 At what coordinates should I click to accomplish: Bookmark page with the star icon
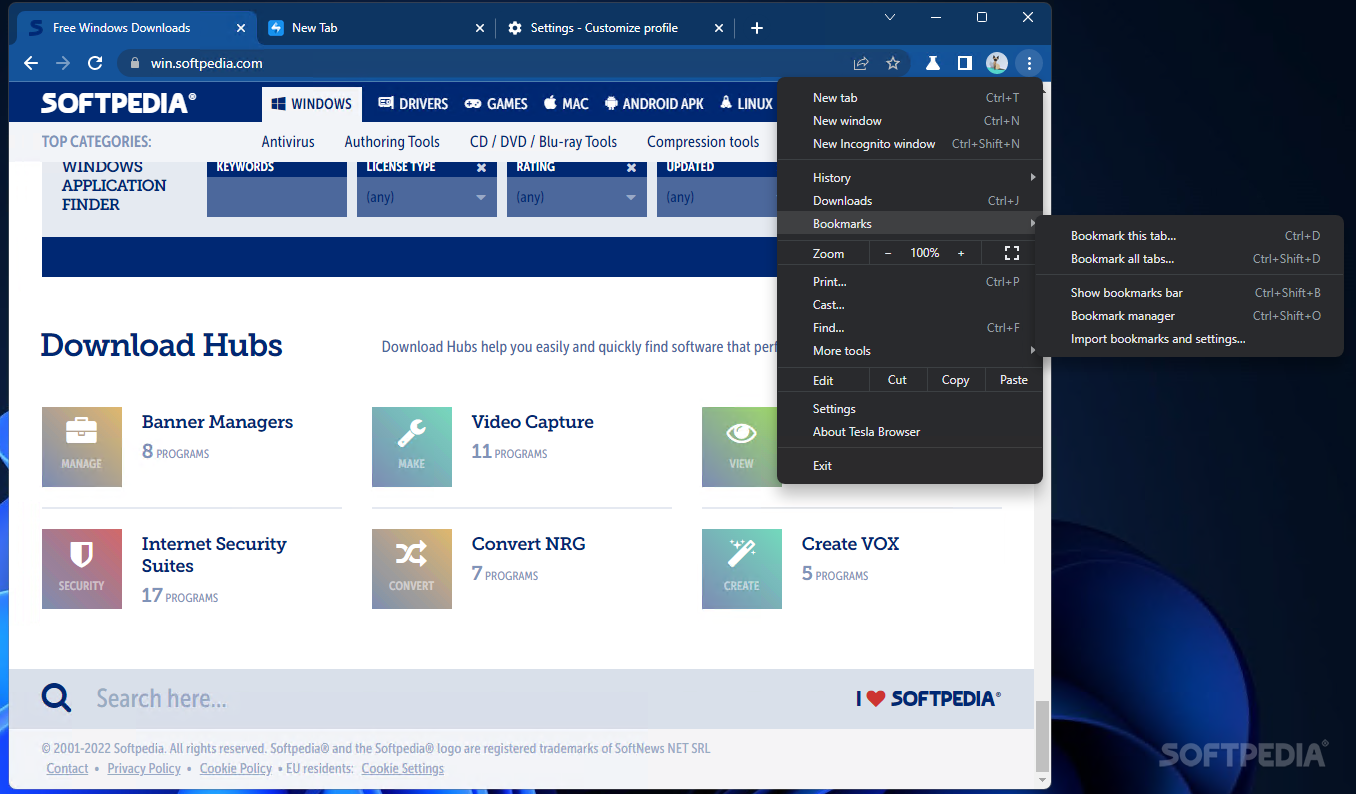[x=893, y=63]
